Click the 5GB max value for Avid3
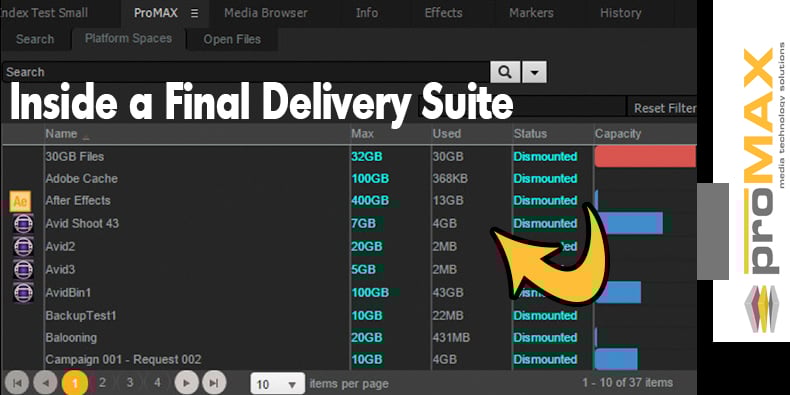The image size is (790, 395). click(364, 270)
